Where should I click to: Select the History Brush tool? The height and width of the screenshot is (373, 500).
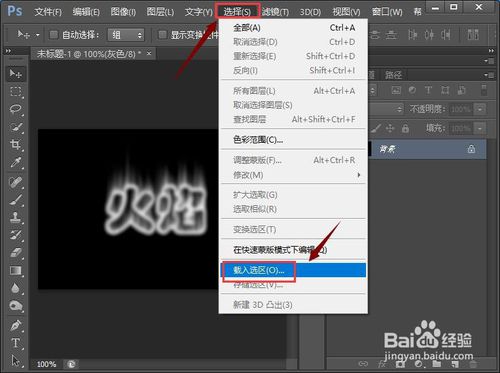[16, 235]
